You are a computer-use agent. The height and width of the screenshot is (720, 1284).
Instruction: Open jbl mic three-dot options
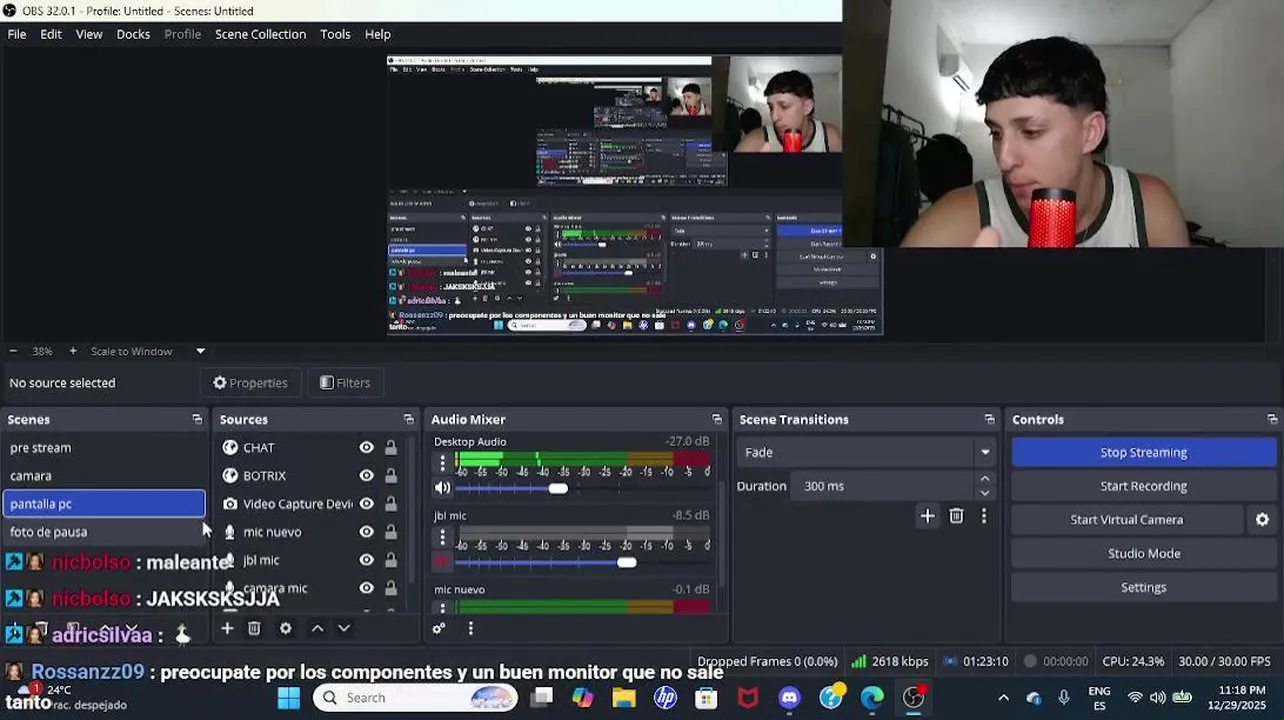coord(442,537)
